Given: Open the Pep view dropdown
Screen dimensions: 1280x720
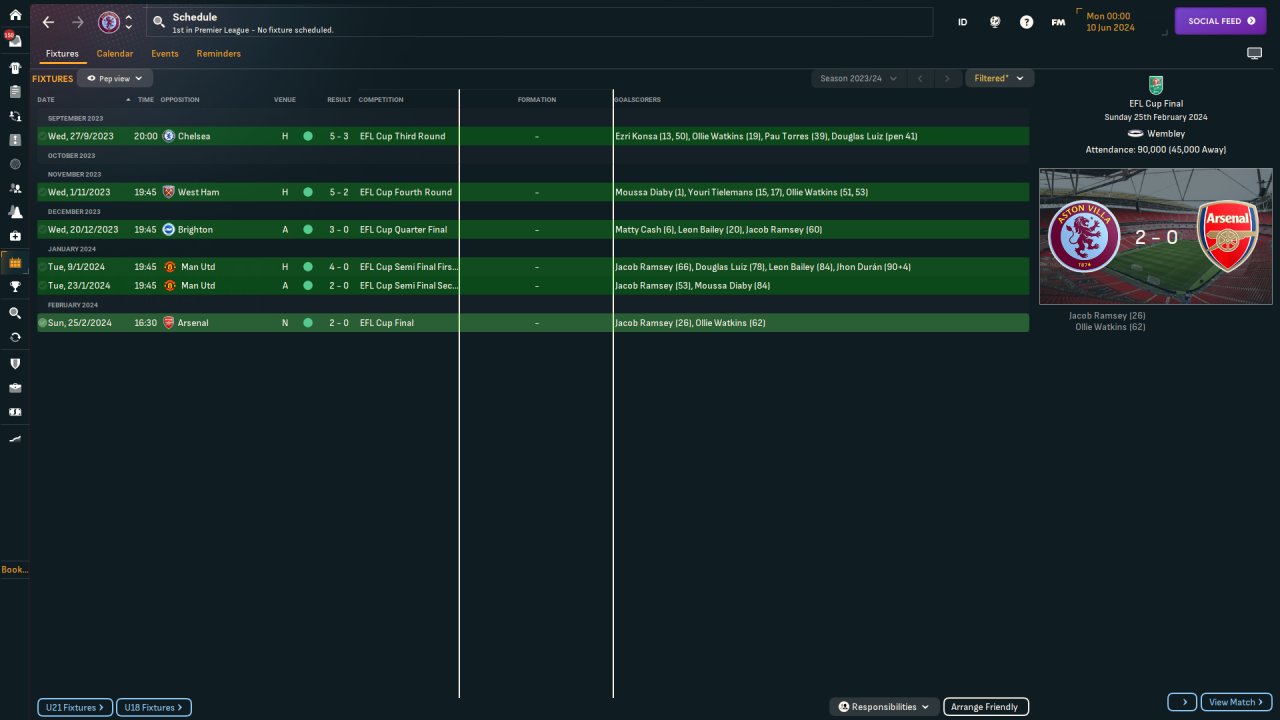Looking at the screenshot, I should pos(115,78).
